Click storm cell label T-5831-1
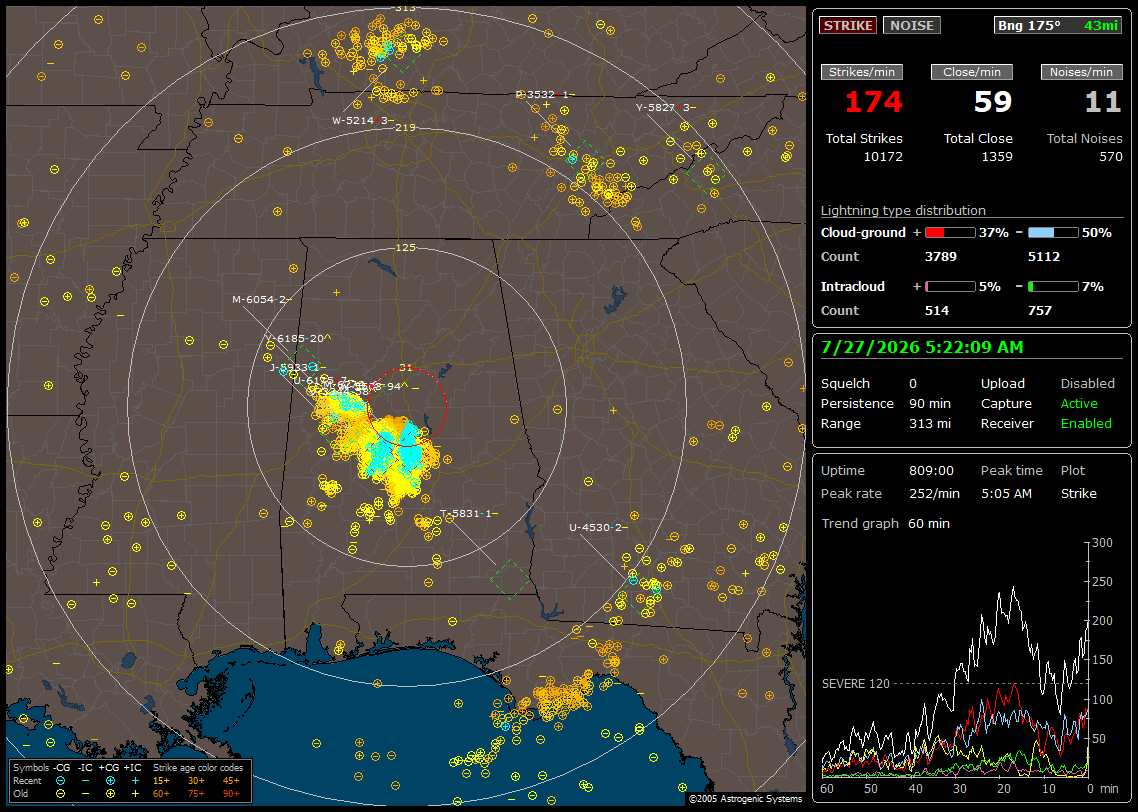 [469, 513]
